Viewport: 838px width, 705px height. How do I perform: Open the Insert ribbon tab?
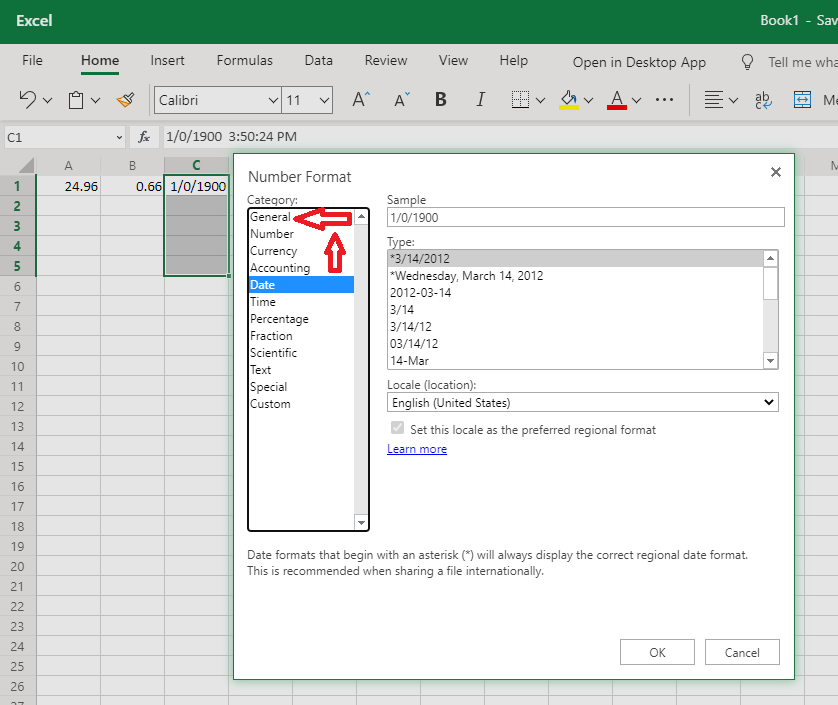pyautogui.click(x=167, y=60)
